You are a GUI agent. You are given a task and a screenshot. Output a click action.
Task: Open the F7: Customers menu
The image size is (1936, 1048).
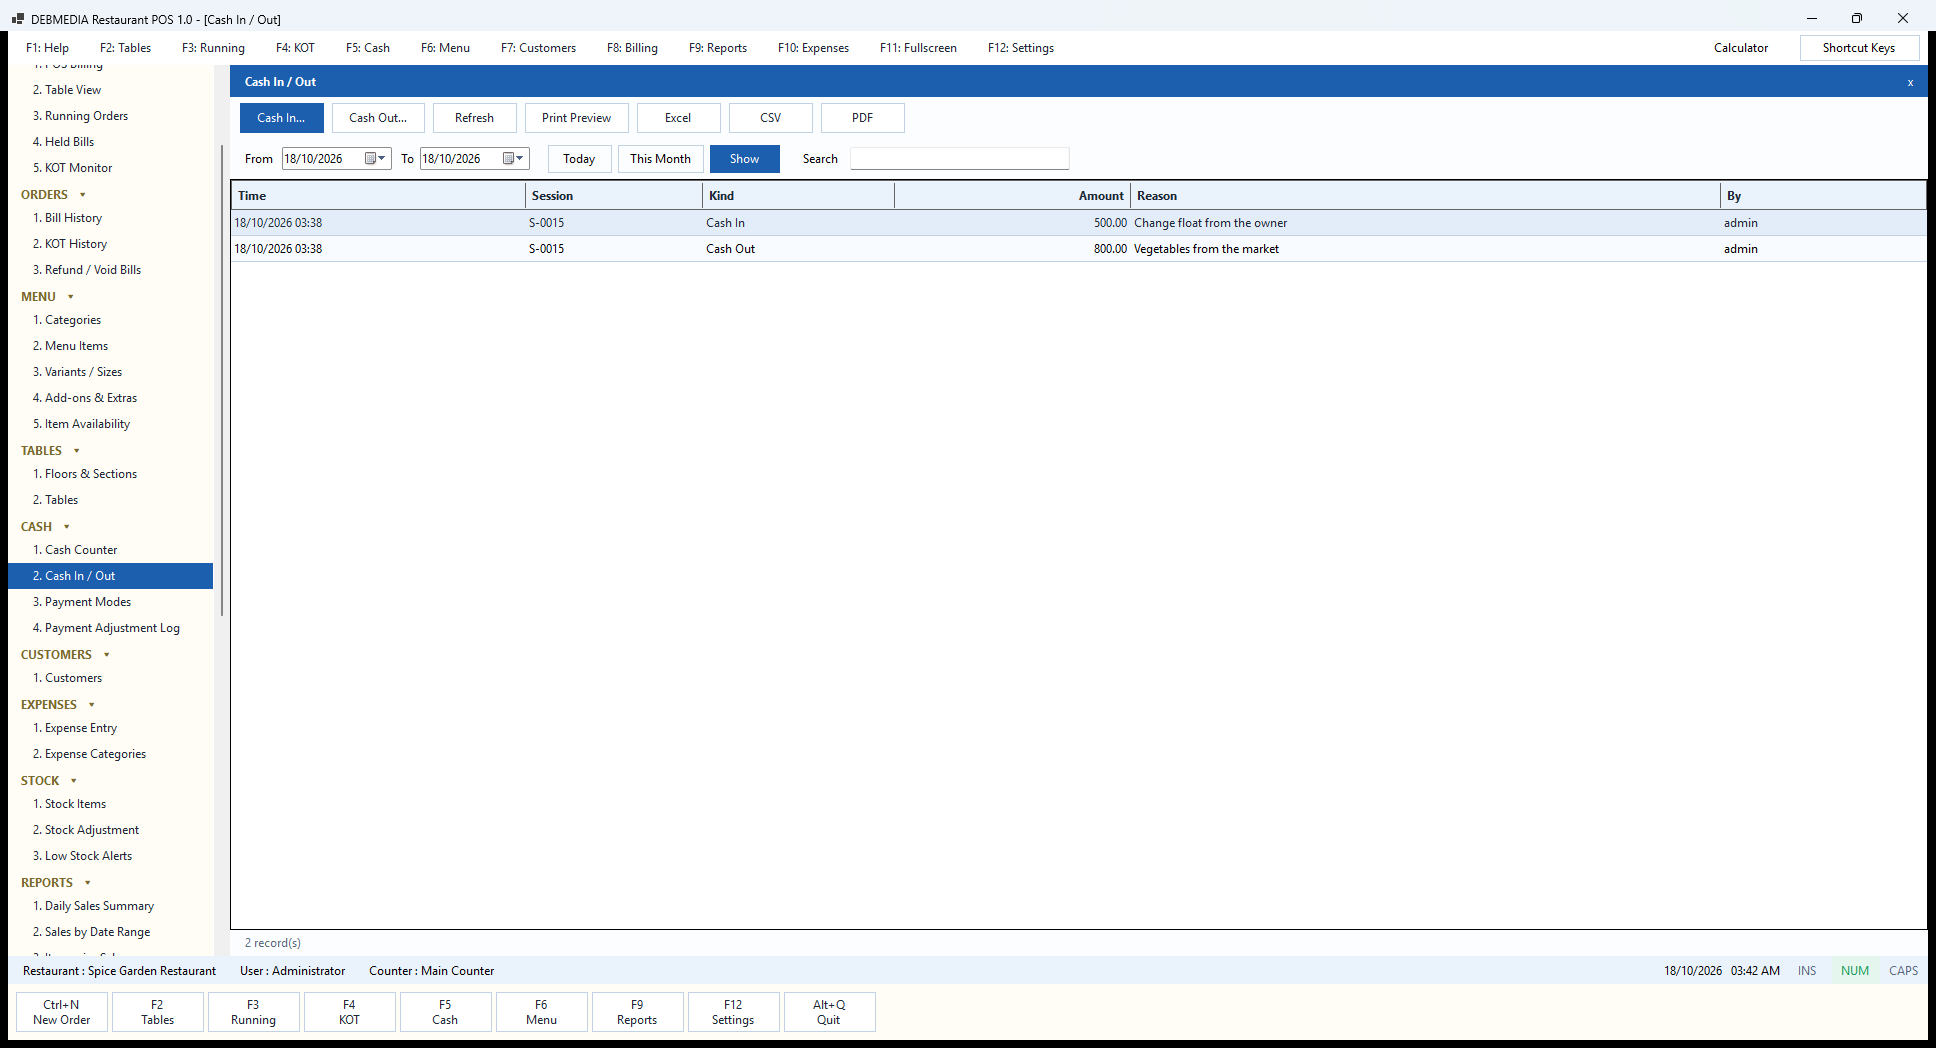pos(538,48)
